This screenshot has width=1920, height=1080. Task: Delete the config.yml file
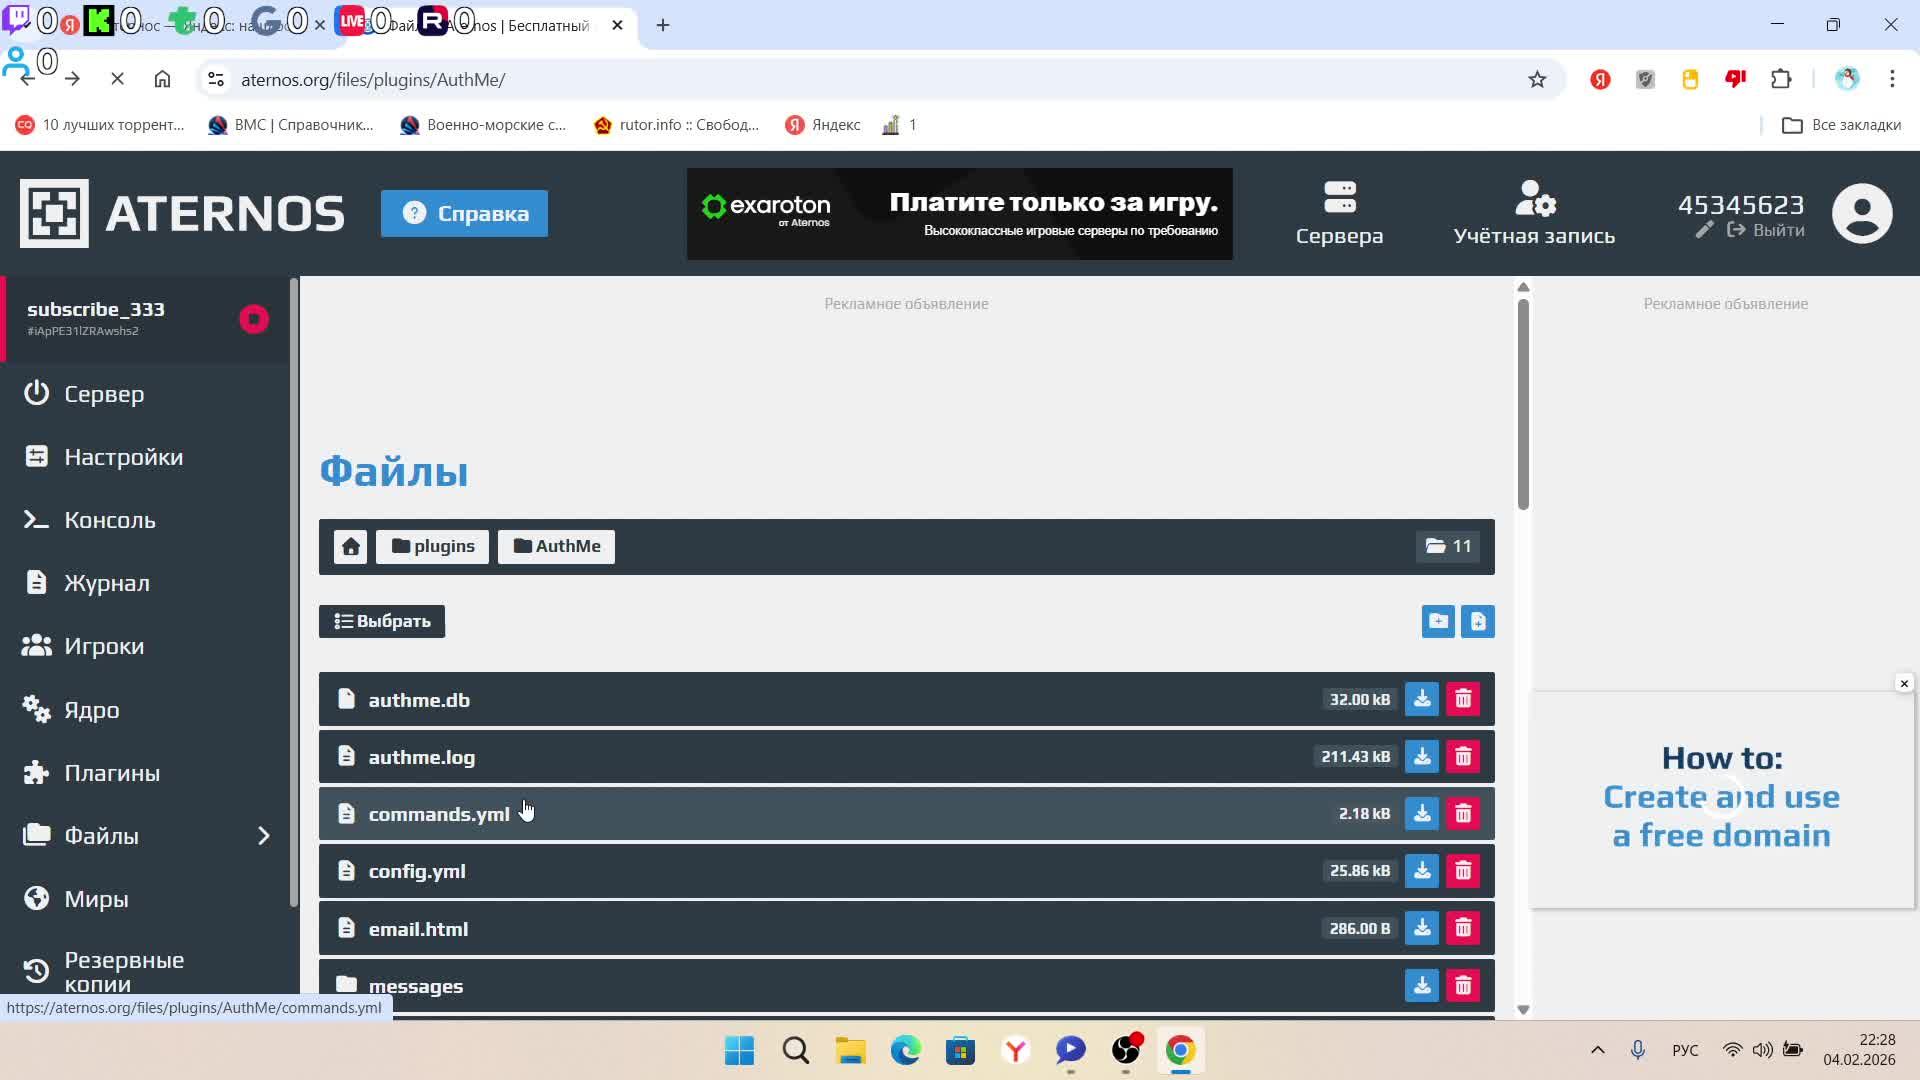click(x=1463, y=871)
